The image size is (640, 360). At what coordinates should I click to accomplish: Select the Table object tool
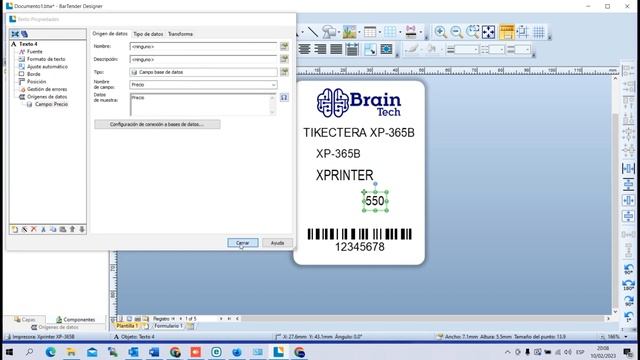coord(370,32)
